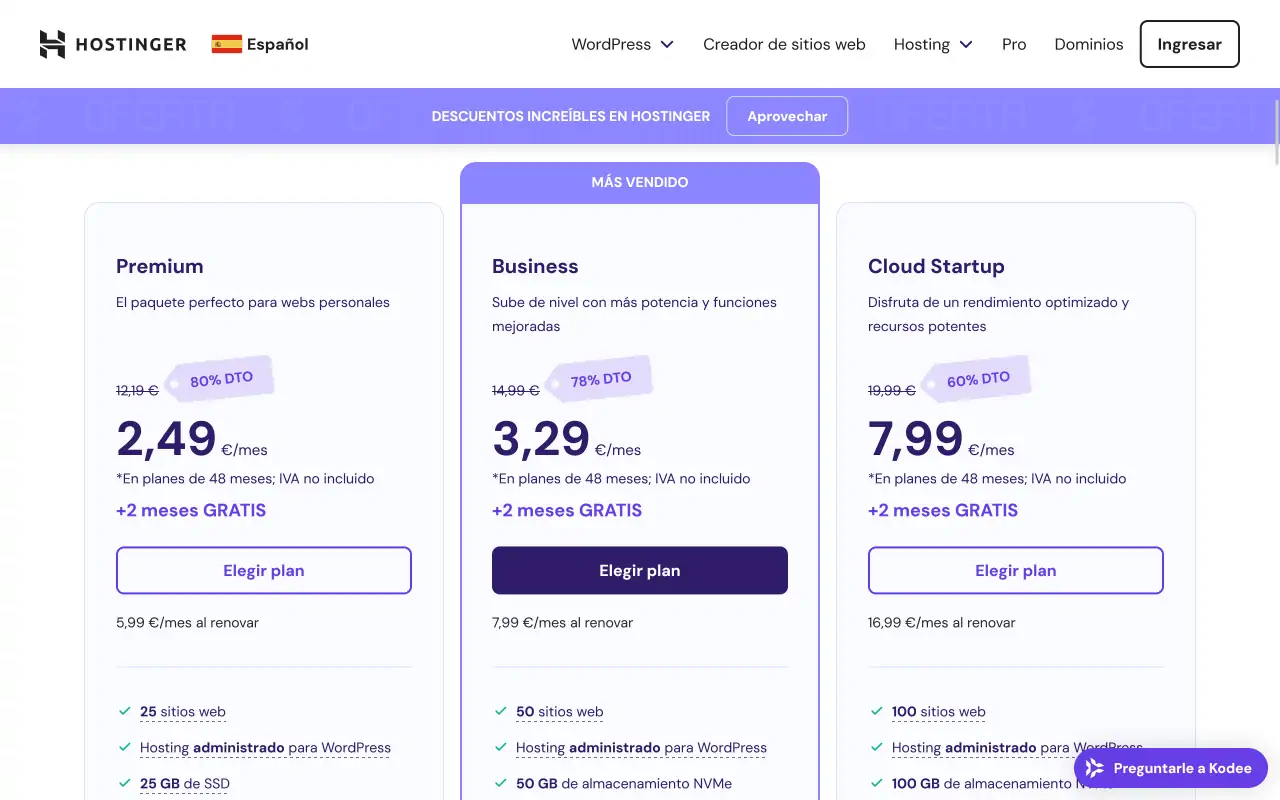This screenshot has width=1280, height=800.
Task: Open the Dominios menu item
Action: click(x=1089, y=44)
